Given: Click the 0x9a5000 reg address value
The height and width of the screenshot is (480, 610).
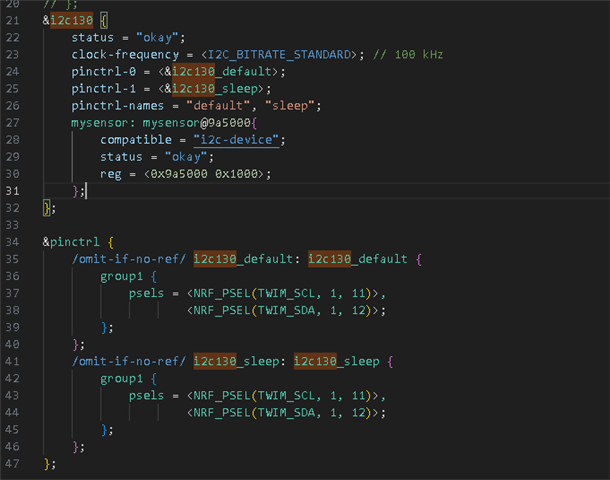Looking at the screenshot, I should [x=179, y=174].
